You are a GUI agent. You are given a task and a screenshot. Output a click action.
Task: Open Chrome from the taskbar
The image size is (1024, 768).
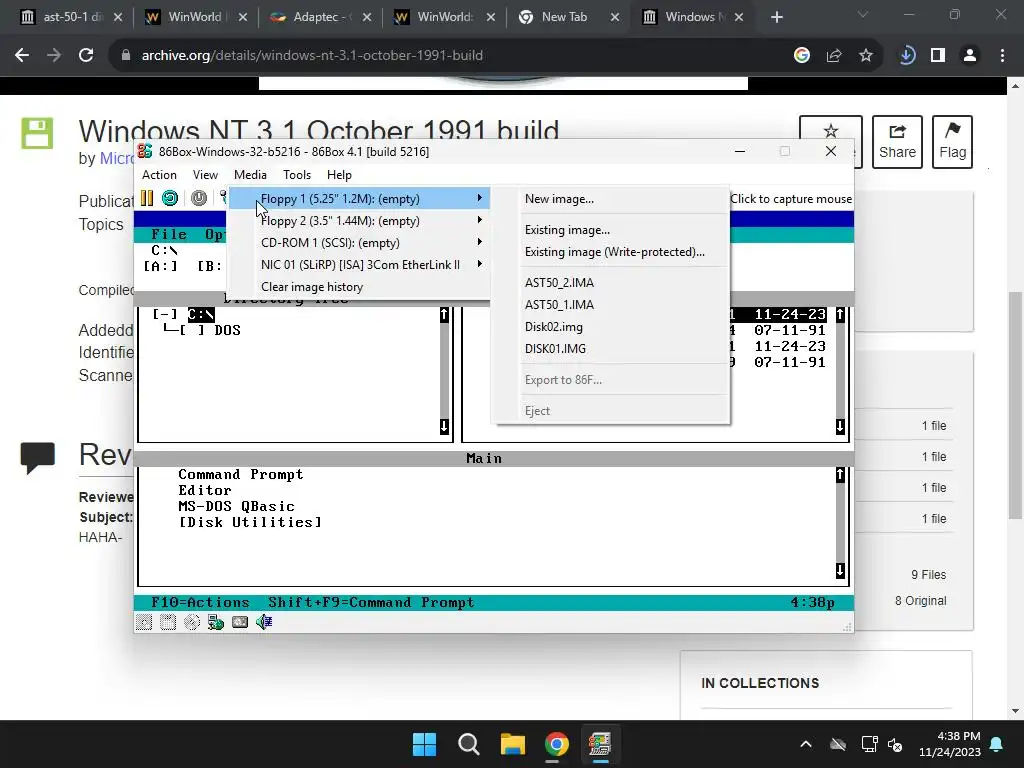[x=556, y=744]
